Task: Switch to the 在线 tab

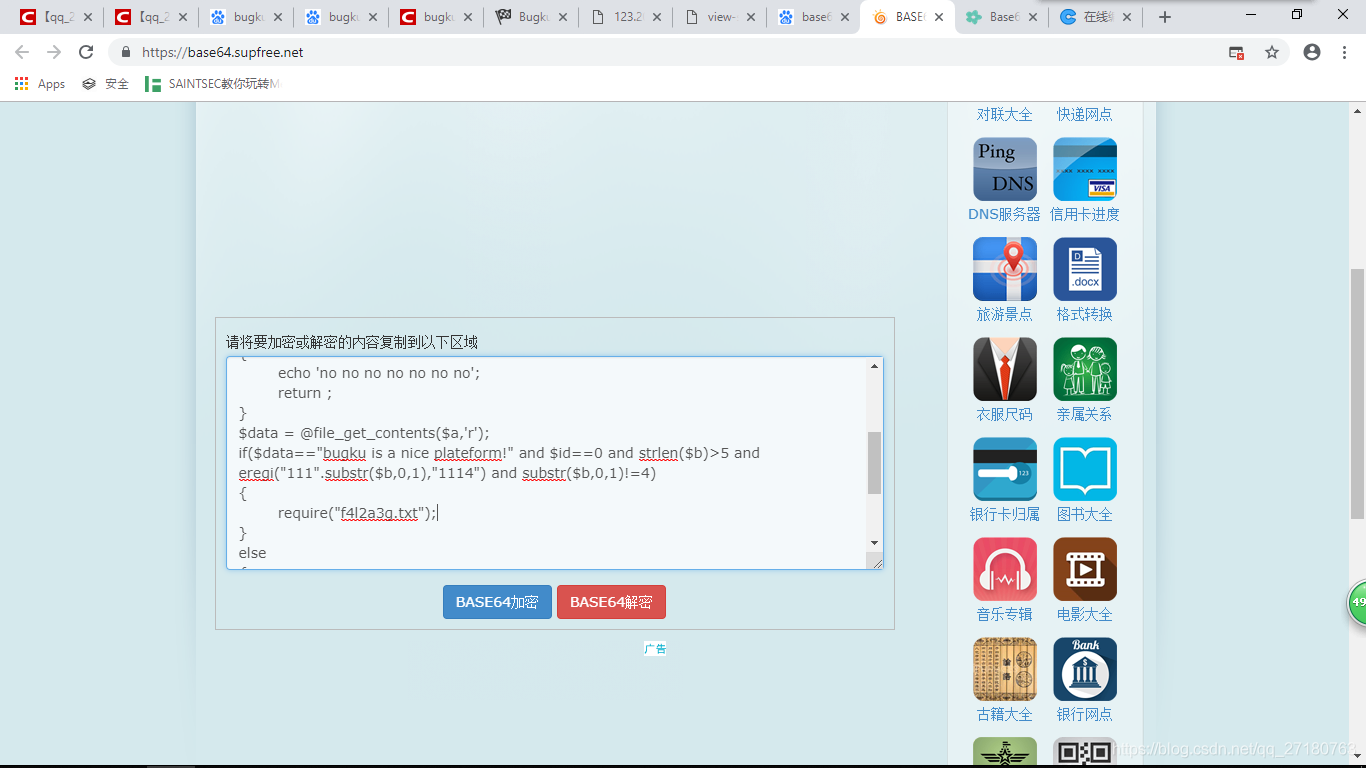Action: click(1098, 17)
